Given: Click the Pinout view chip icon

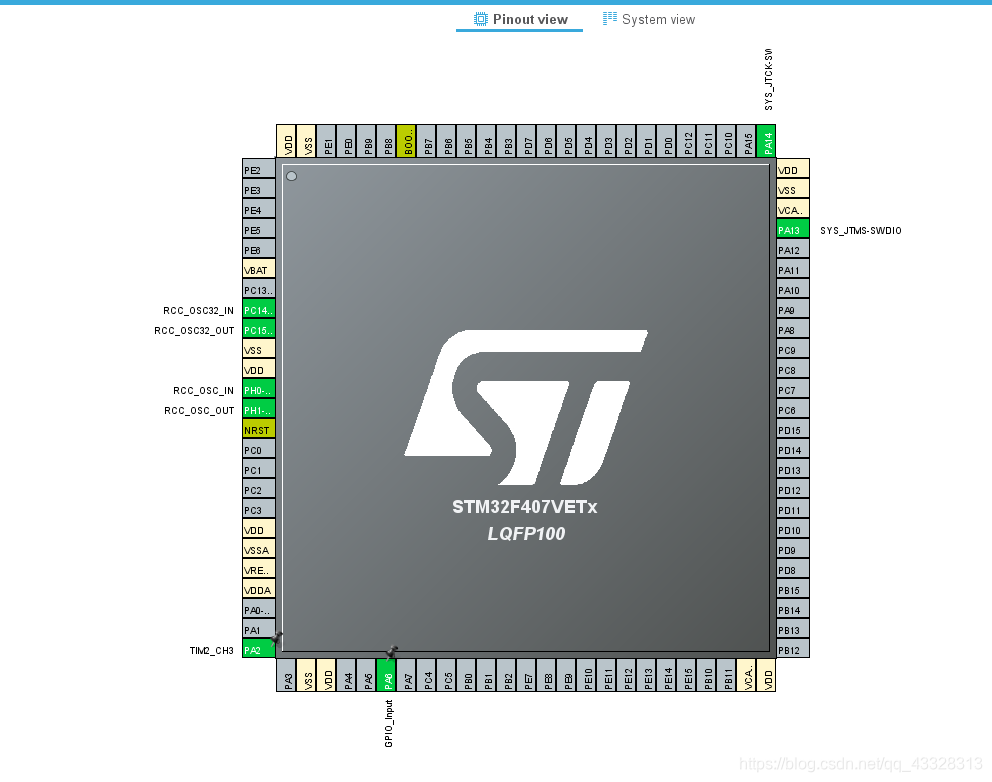Looking at the screenshot, I should (x=480, y=19).
